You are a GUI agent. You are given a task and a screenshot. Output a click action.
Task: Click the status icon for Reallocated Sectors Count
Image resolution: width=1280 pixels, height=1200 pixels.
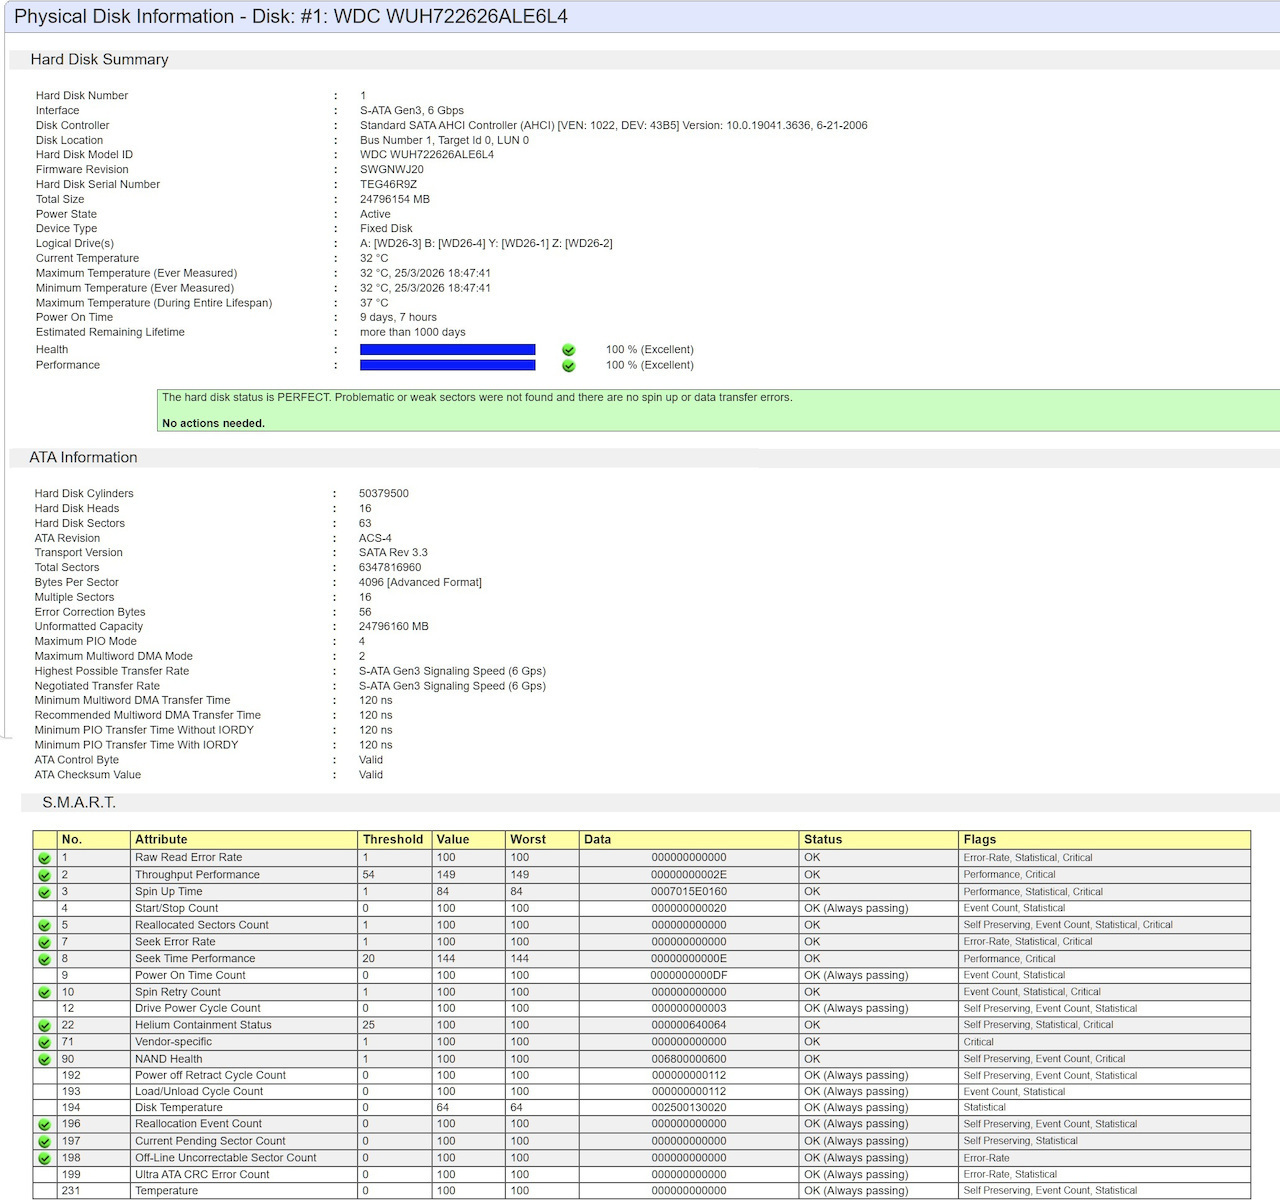(x=44, y=926)
